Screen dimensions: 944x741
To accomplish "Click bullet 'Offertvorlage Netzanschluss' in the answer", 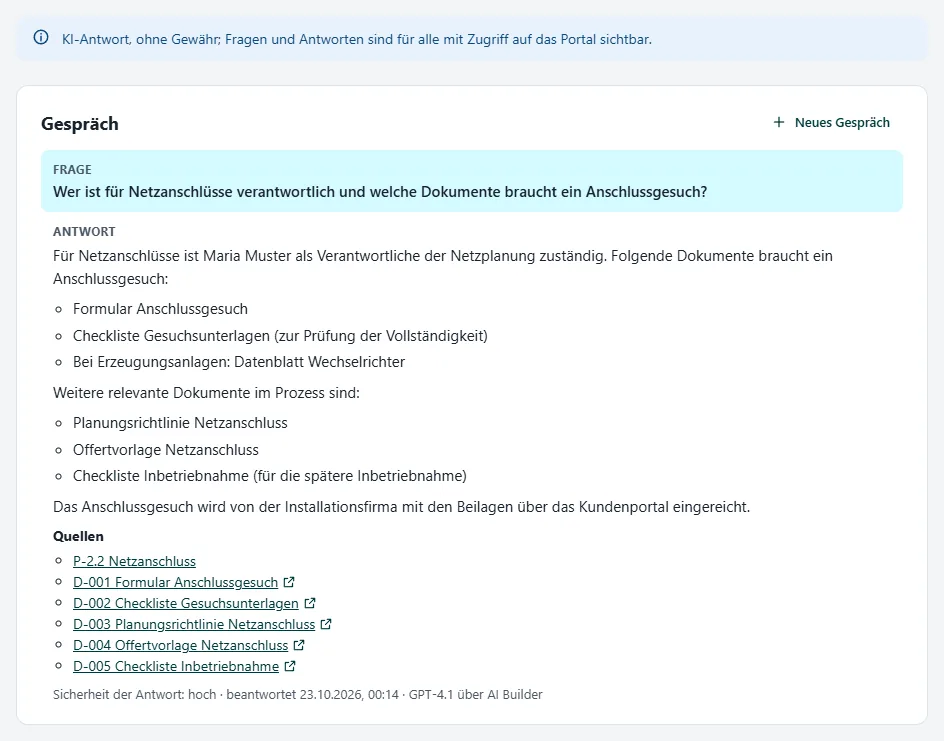I will pyautogui.click(x=166, y=450).
